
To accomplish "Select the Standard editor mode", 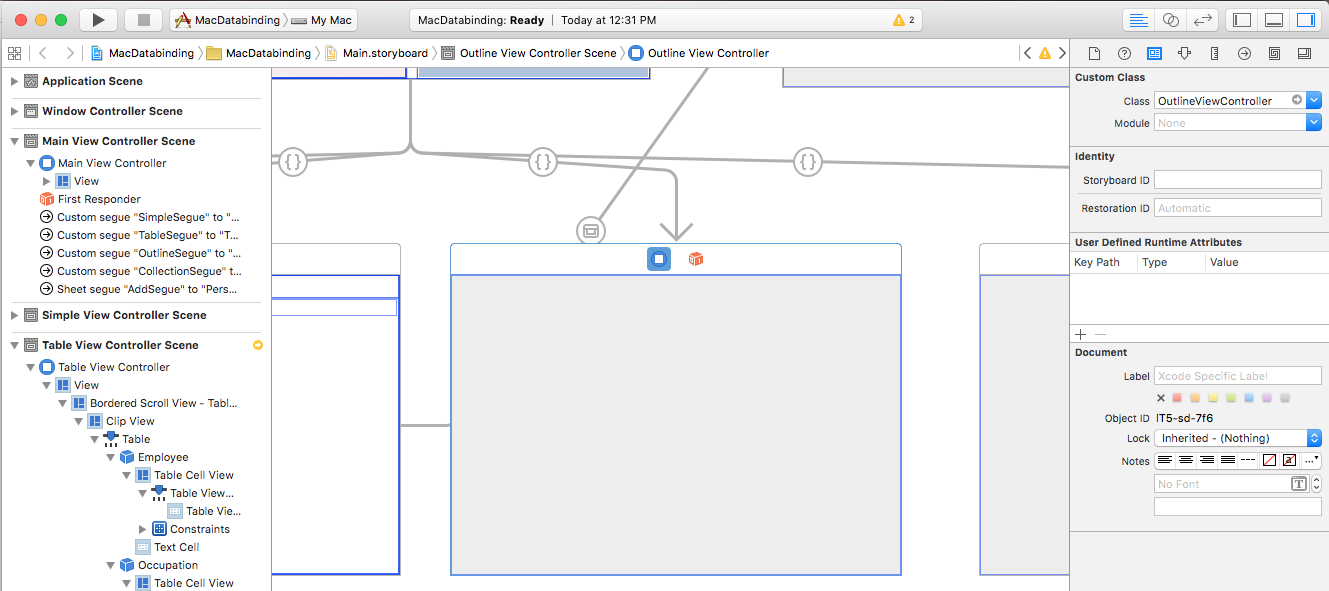I will 1138,20.
